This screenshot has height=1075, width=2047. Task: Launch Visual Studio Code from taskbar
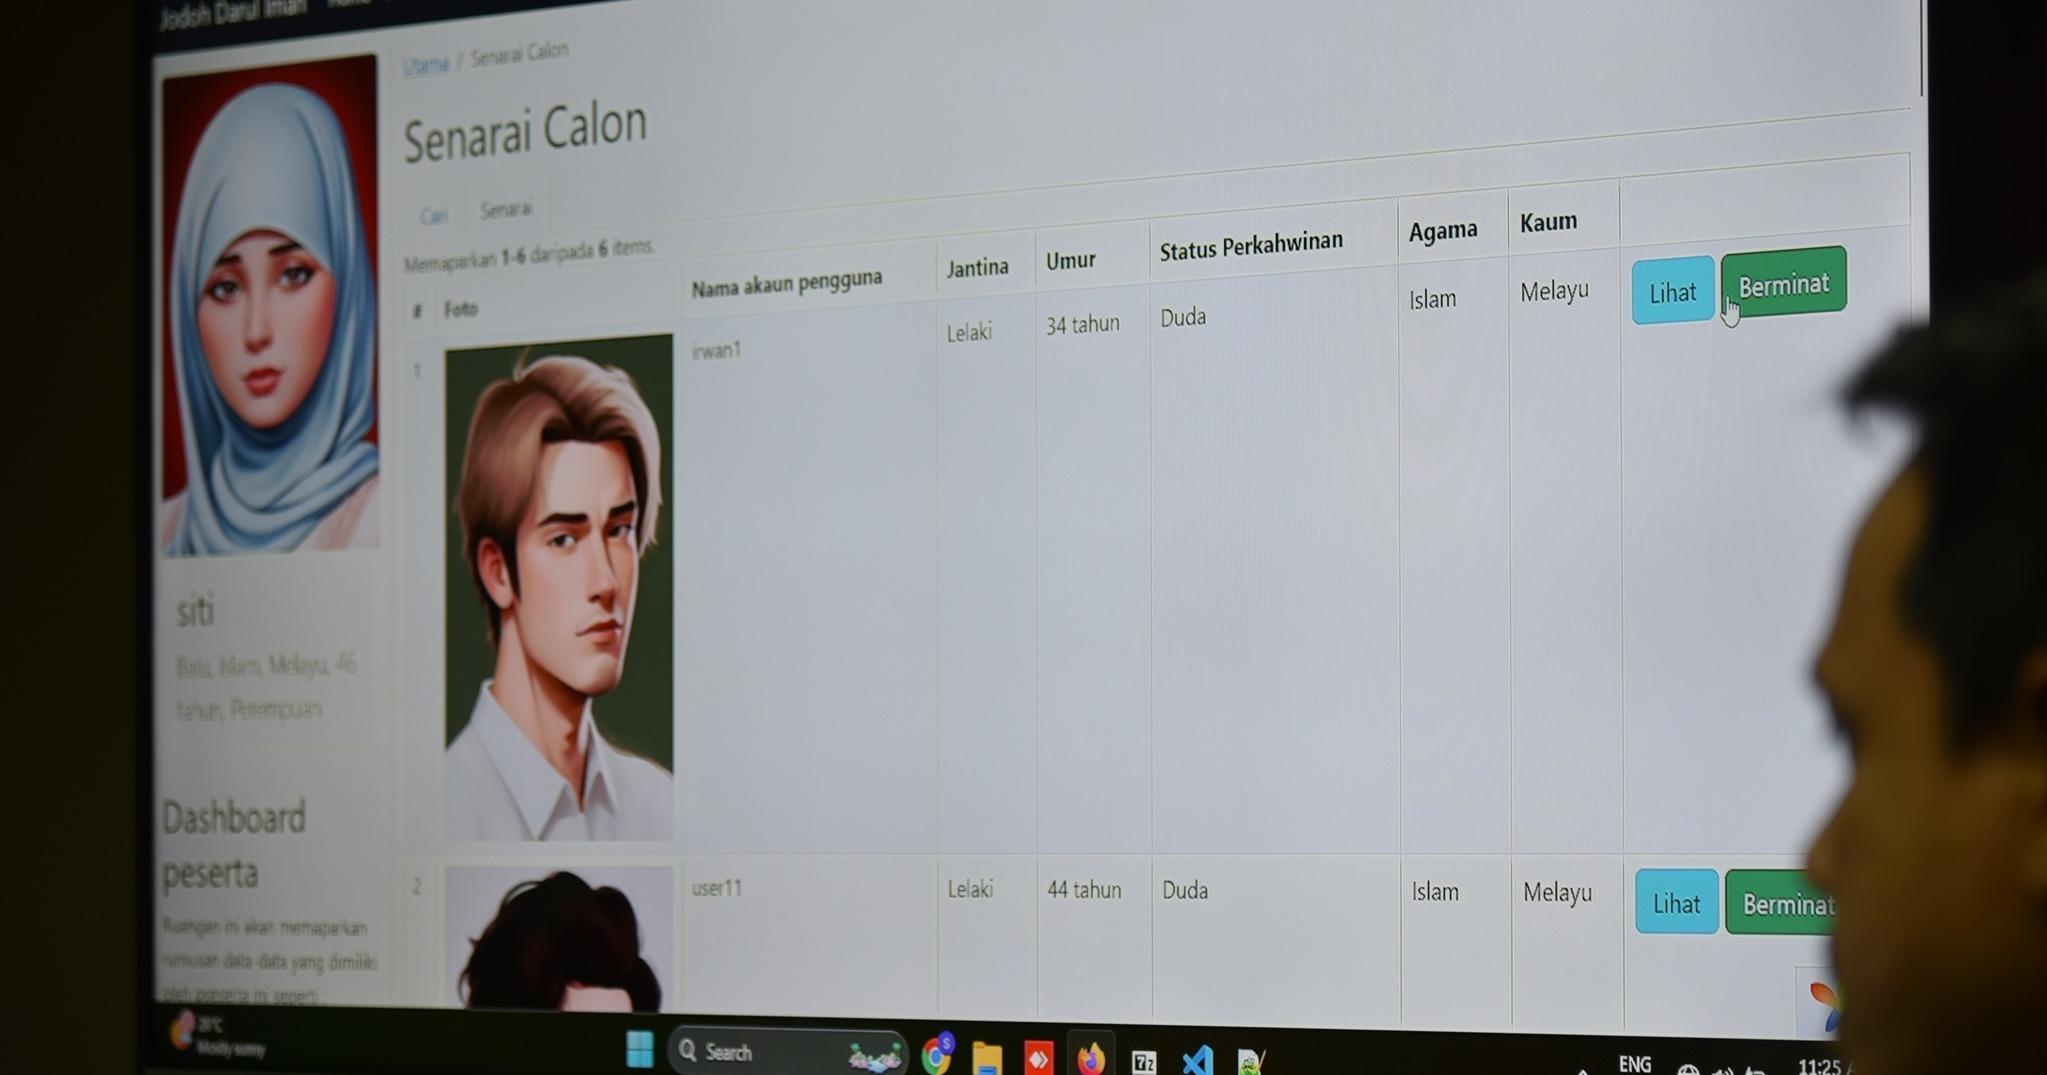pos(1197,1061)
